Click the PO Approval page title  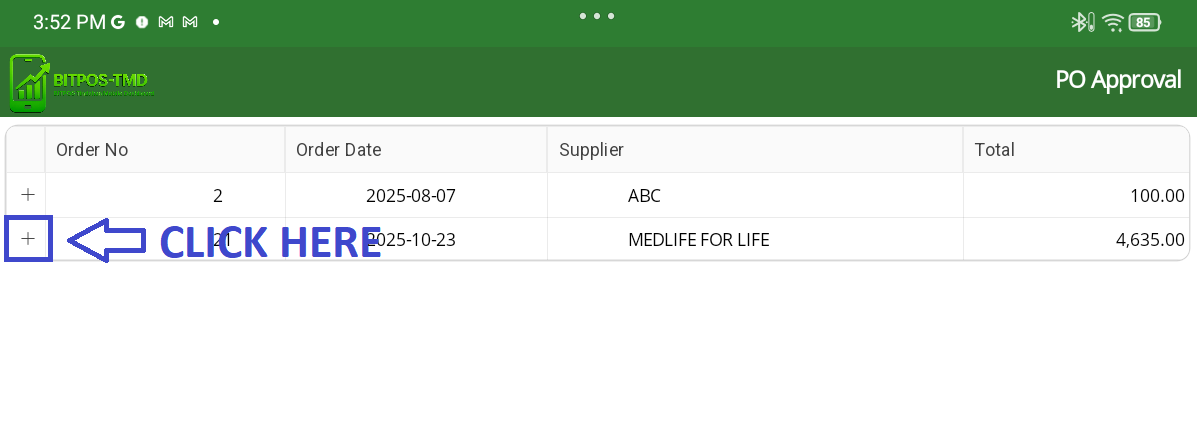[1118, 80]
